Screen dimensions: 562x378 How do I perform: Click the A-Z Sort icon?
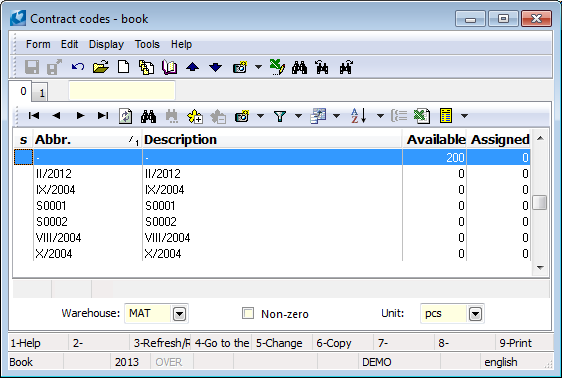[x=359, y=116]
